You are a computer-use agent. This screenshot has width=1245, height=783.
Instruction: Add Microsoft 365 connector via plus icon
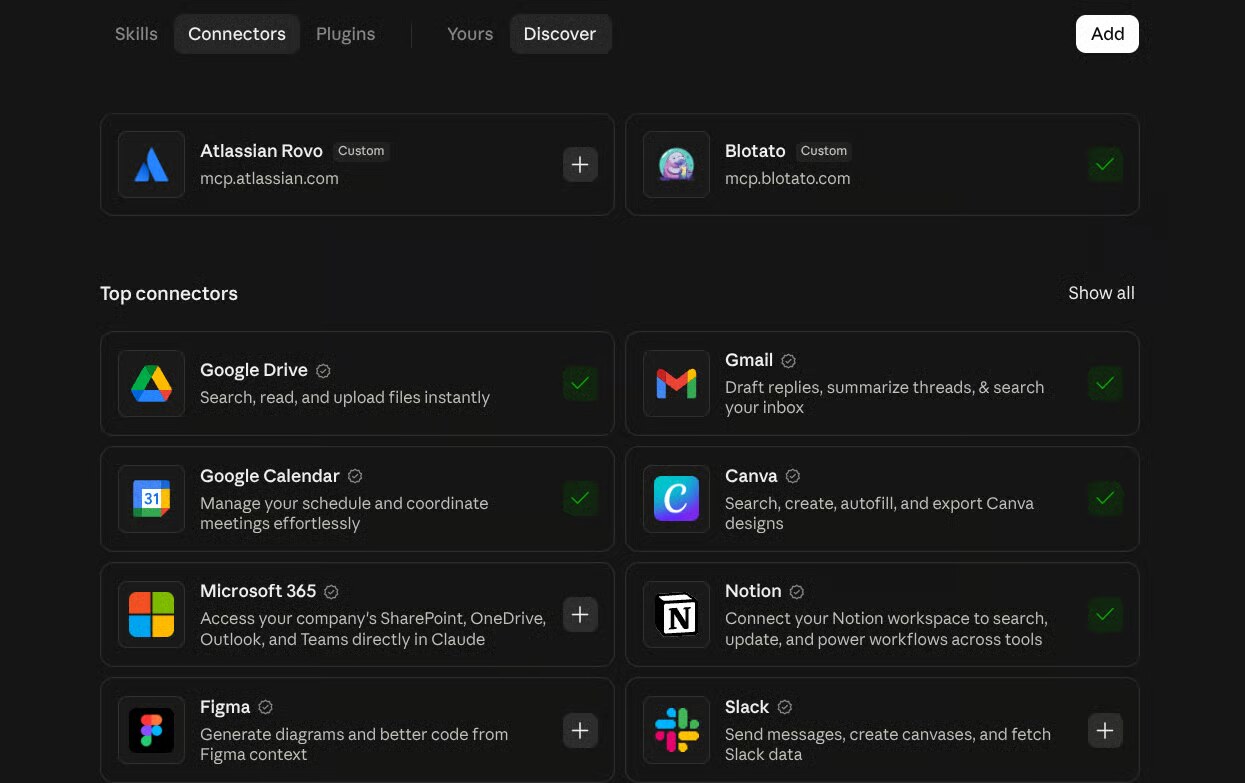[580, 614]
